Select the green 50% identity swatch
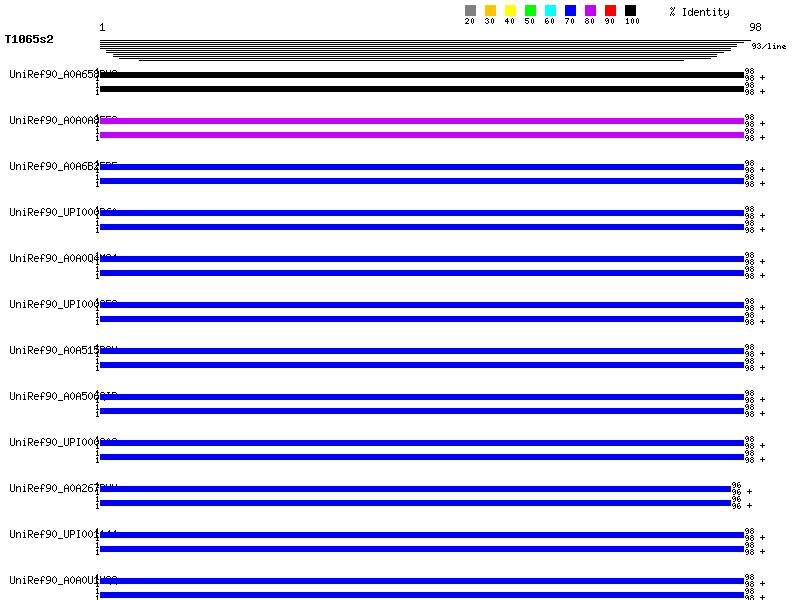Screen dimensions: 800x600 530,11
